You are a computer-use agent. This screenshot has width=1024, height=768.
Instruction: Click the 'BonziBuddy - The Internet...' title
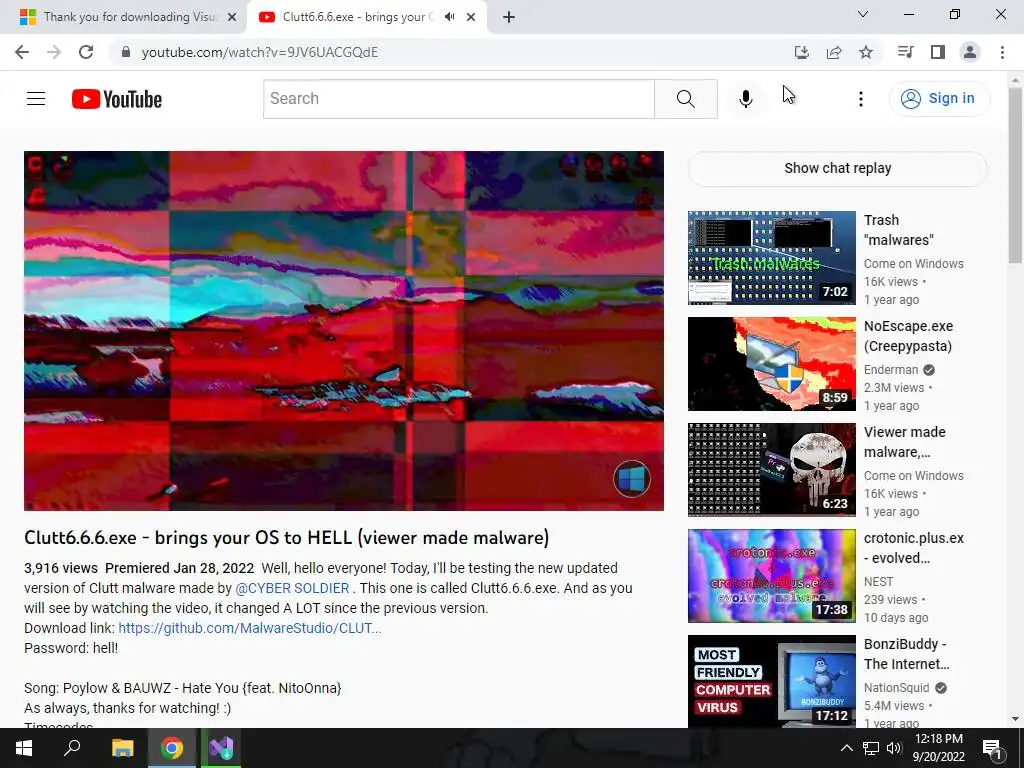(x=906, y=654)
